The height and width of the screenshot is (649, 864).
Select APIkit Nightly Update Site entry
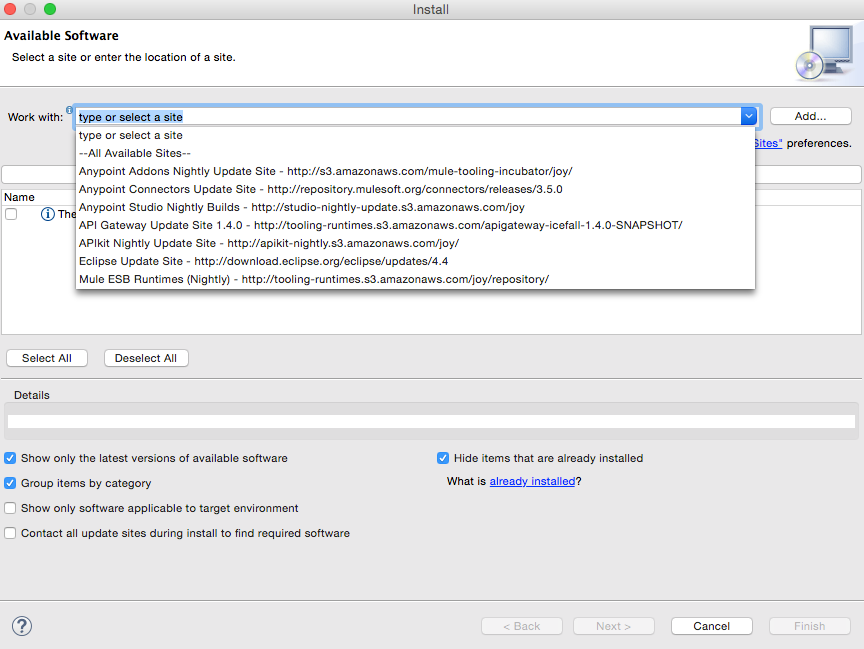(415, 243)
